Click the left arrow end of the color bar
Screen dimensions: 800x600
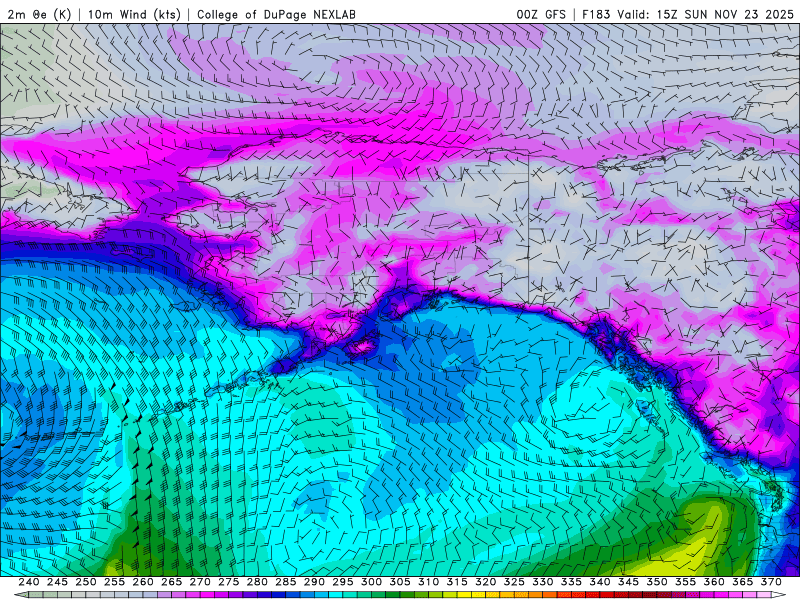pyautogui.click(x=21, y=595)
